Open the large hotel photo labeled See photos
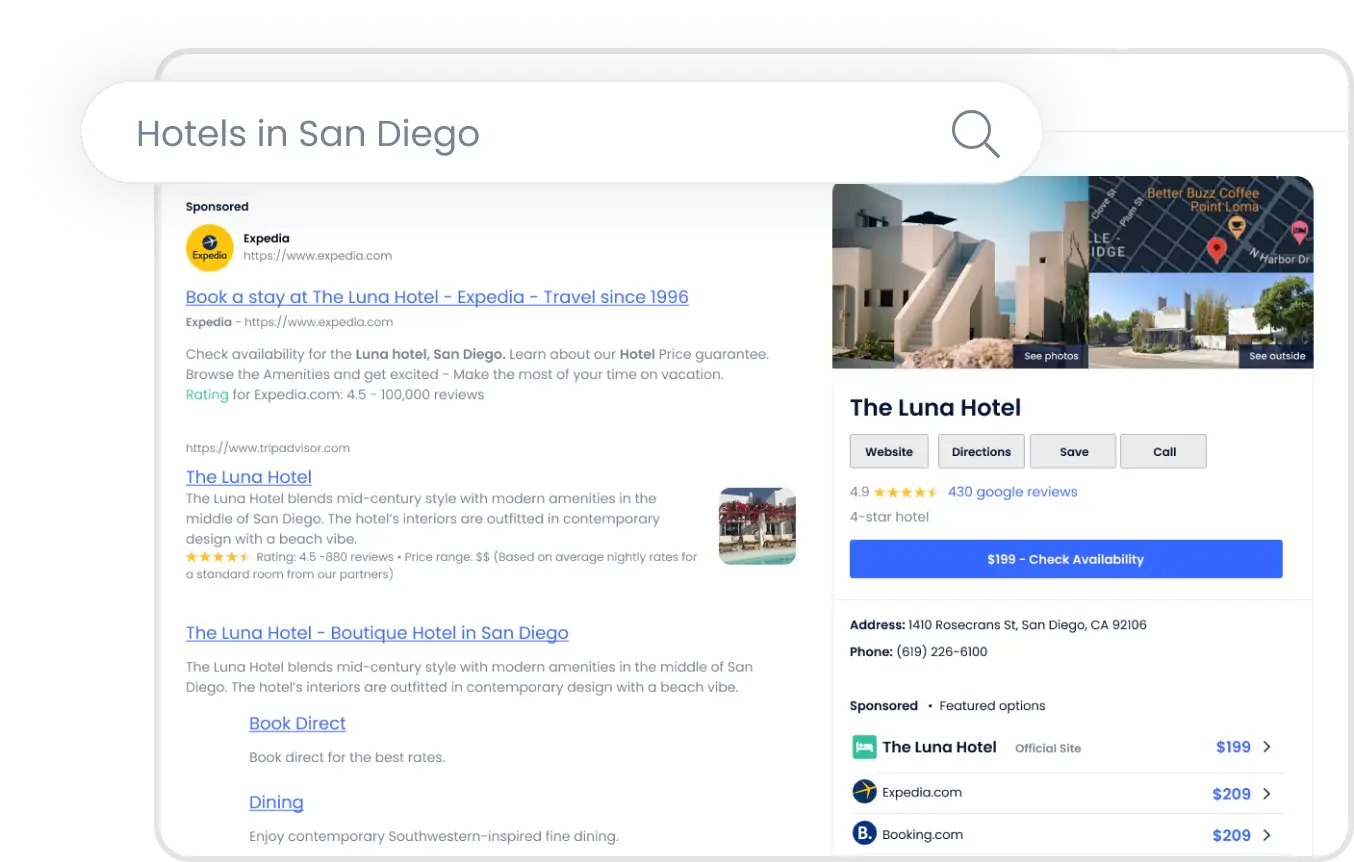The image size is (1354, 862). click(x=960, y=272)
